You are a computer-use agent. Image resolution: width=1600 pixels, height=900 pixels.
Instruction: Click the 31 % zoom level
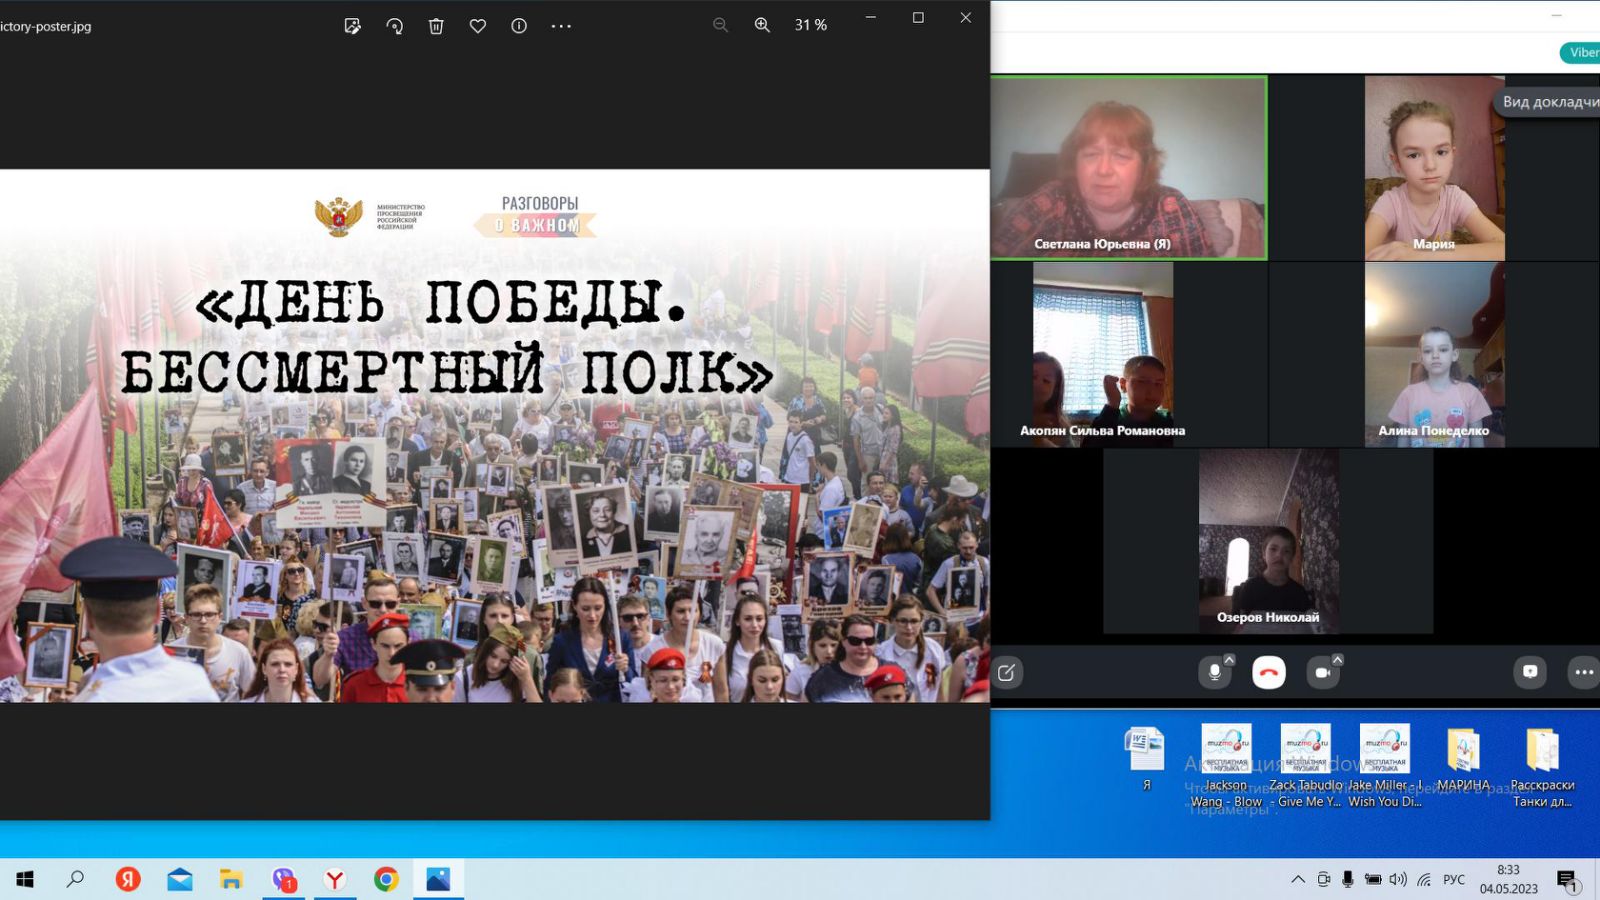[x=811, y=25]
